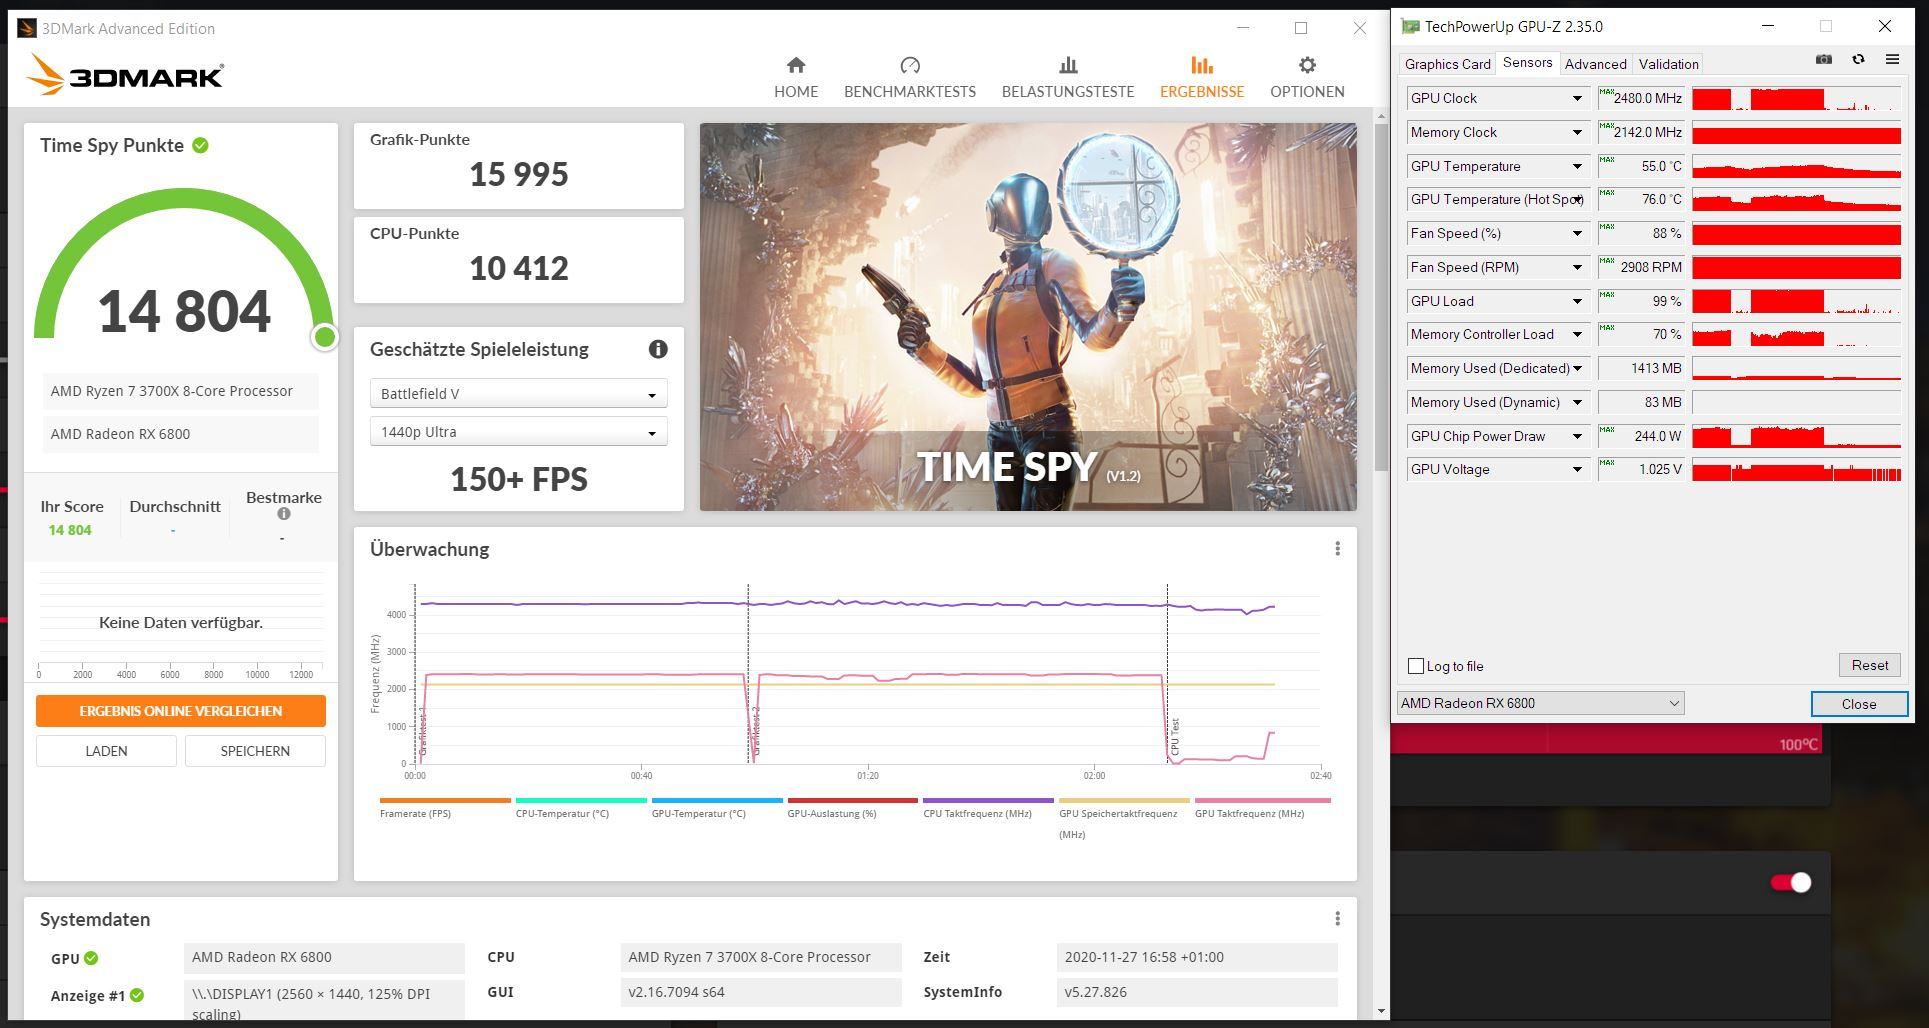Screen dimensions: 1929x1028
Task: Switch to the Graphics Card tab
Action: [x=1447, y=64]
